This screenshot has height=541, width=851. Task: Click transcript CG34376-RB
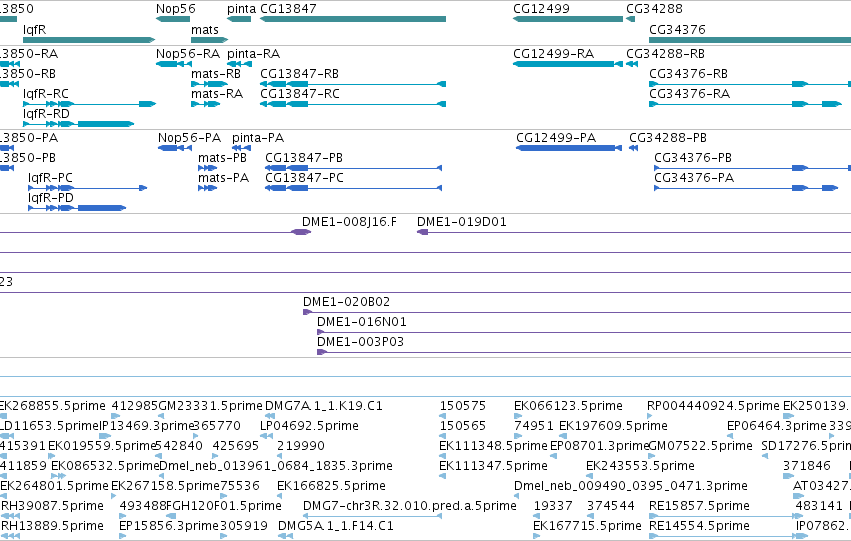point(750,84)
